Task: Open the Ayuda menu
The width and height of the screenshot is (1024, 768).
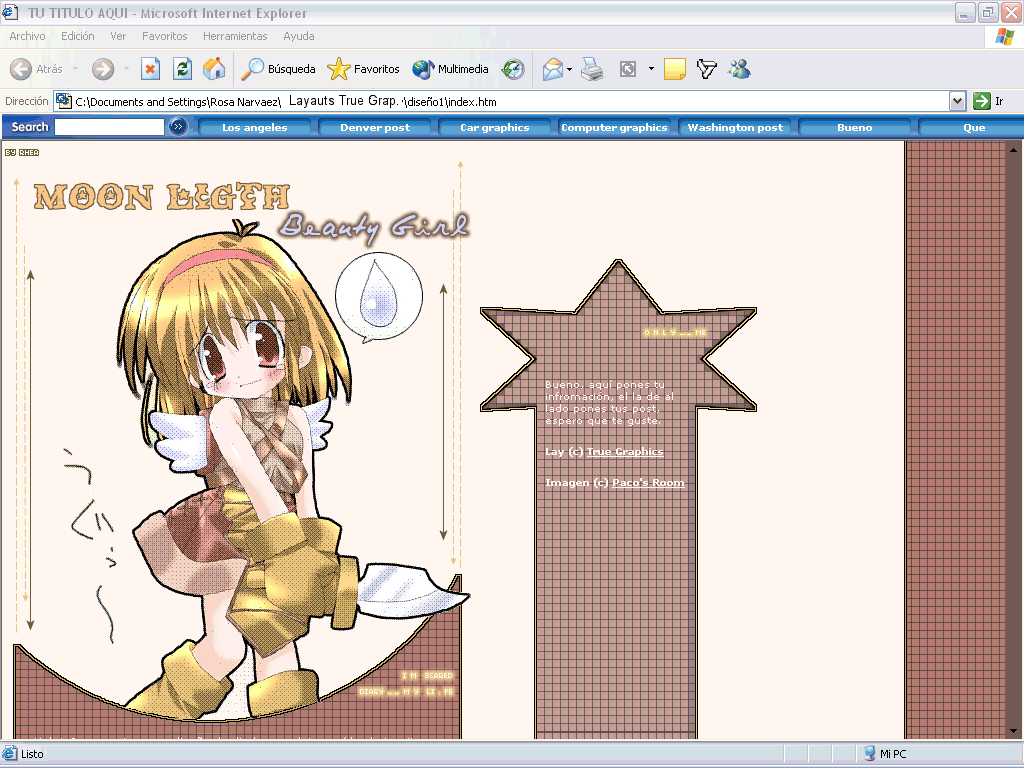Action: tap(298, 37)
